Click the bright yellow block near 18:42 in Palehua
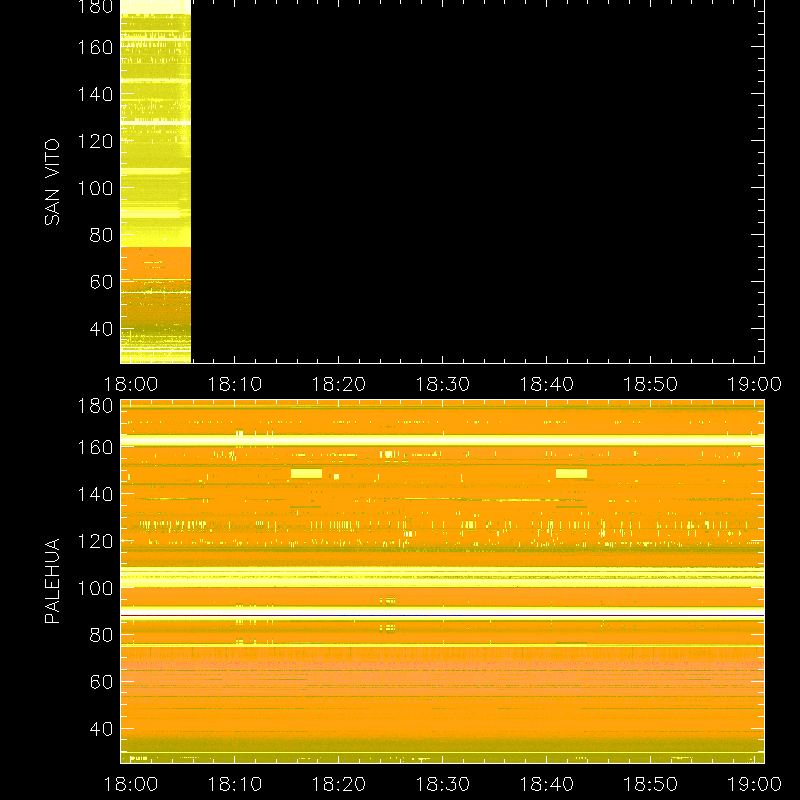This screenshot has height=800, width=800. coord(571,473)
